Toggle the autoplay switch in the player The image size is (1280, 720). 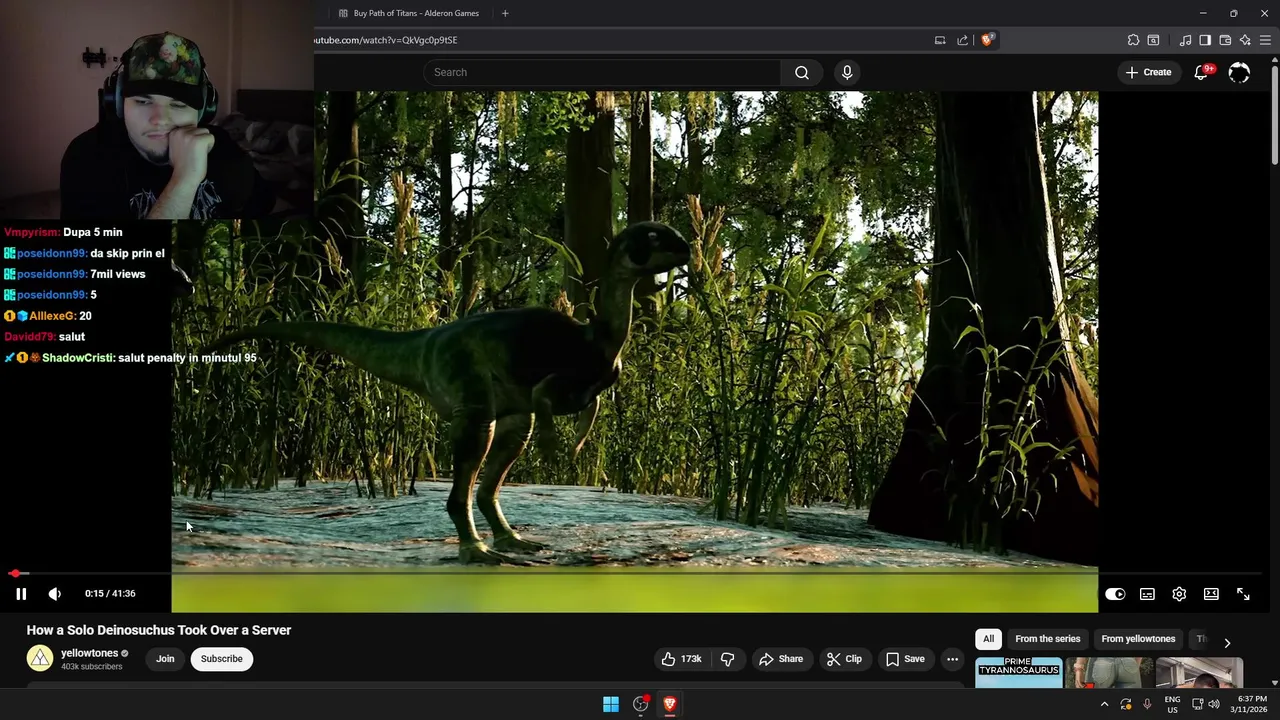click(1115, 594)
